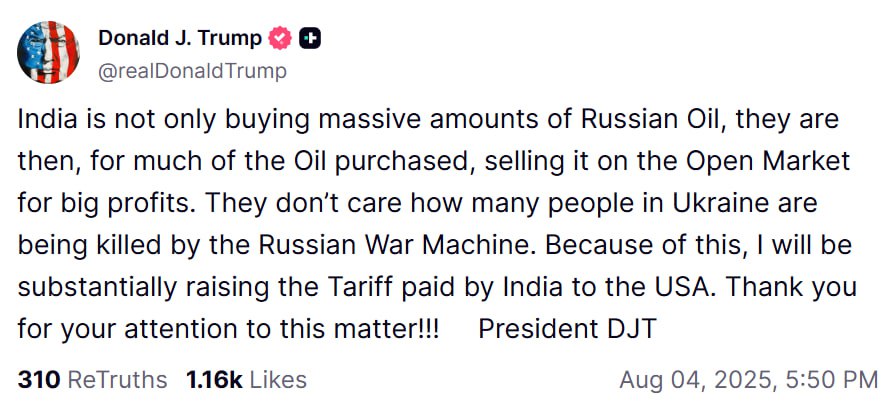894x409 pixels.
Task: Open the @realDonaldTrump handle link
Action: pos(192,70)
